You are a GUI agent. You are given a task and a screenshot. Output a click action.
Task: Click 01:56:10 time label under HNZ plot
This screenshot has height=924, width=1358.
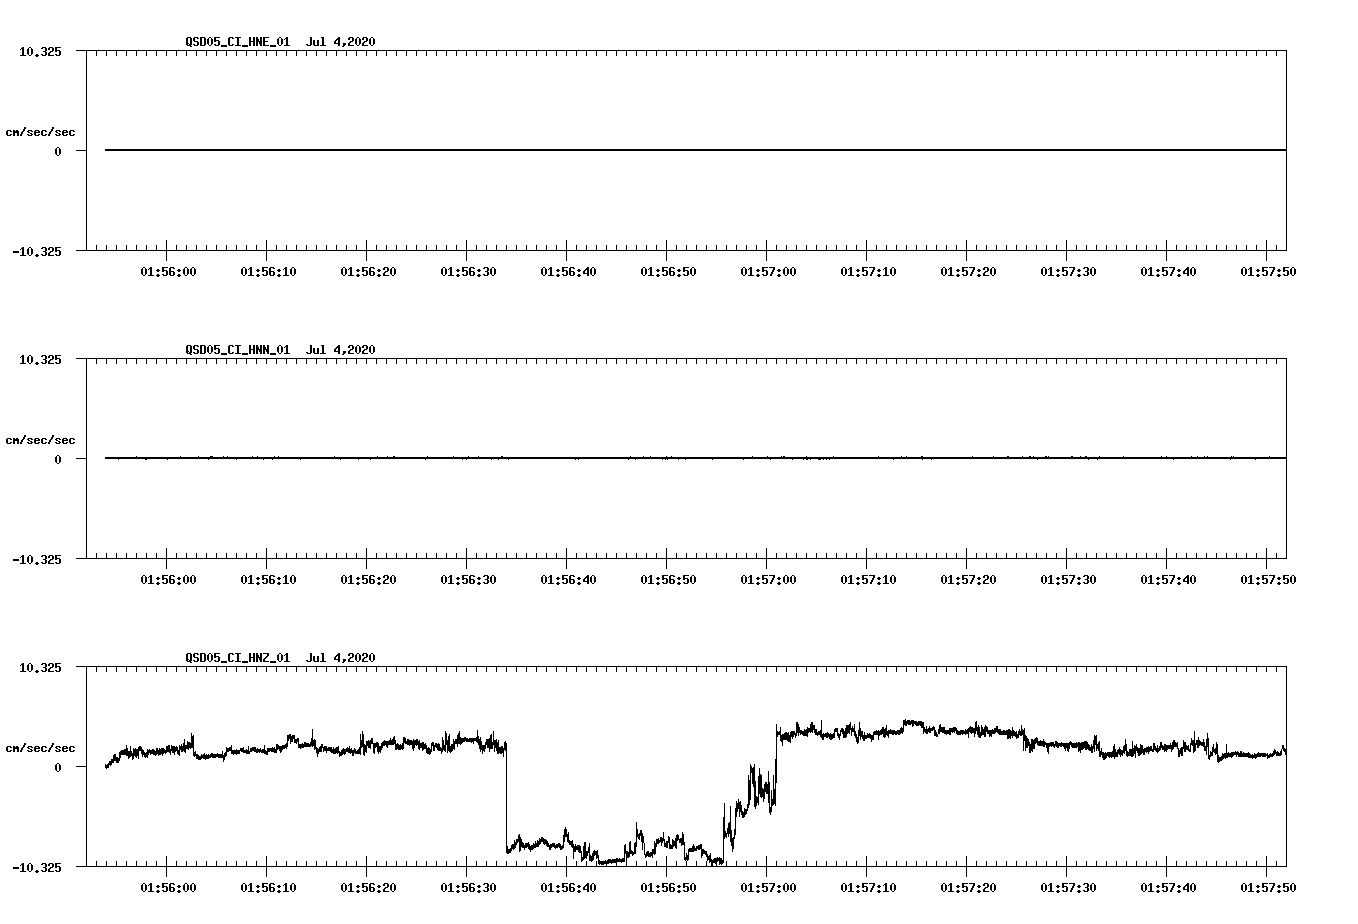(x=268, y=888)
